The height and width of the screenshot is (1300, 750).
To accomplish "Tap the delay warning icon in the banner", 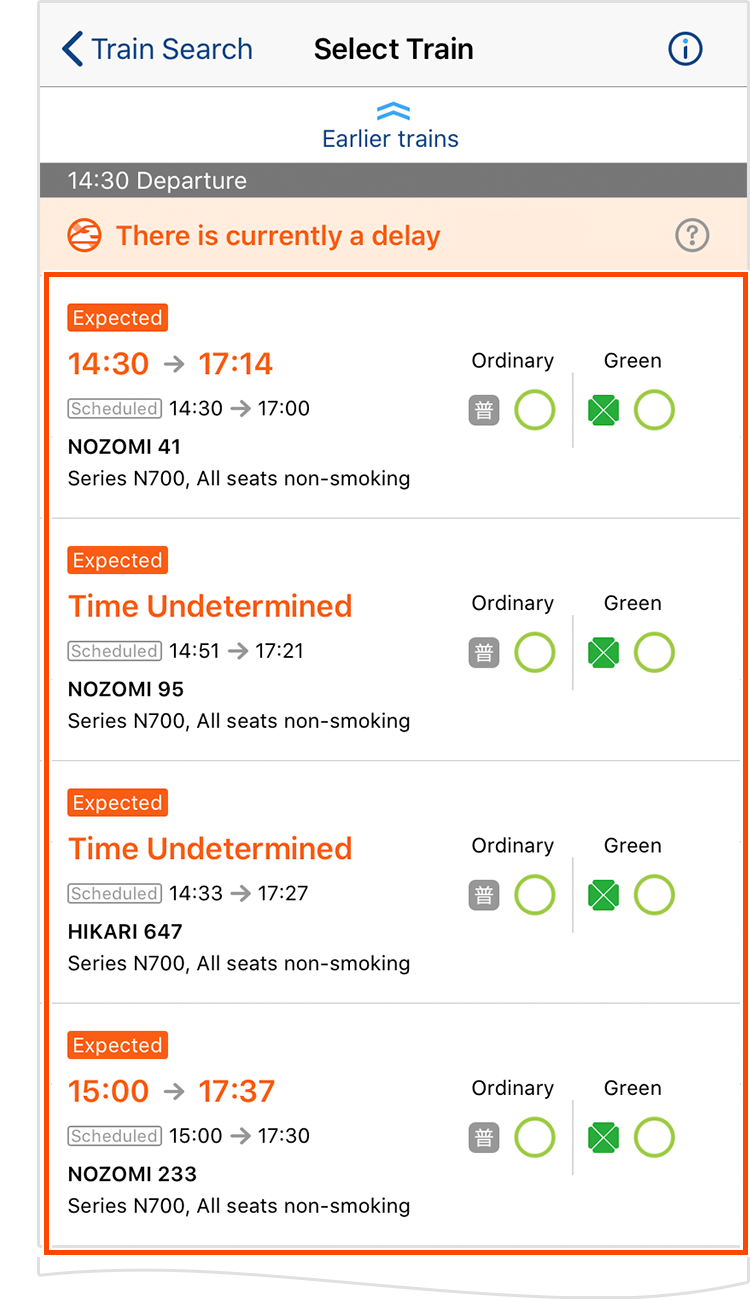I will click(x=85, y=236).
